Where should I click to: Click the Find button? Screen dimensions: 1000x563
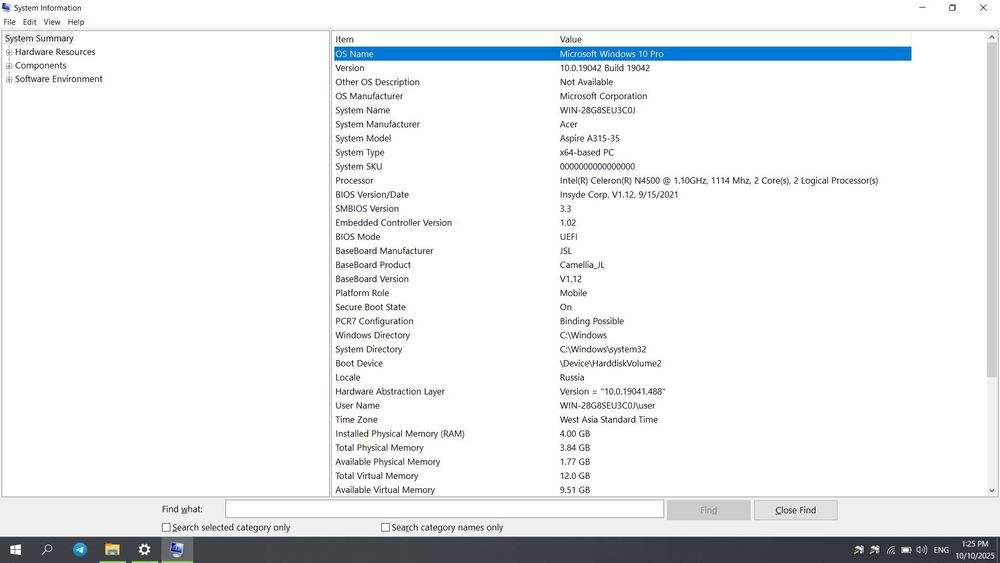pos(709,510)
